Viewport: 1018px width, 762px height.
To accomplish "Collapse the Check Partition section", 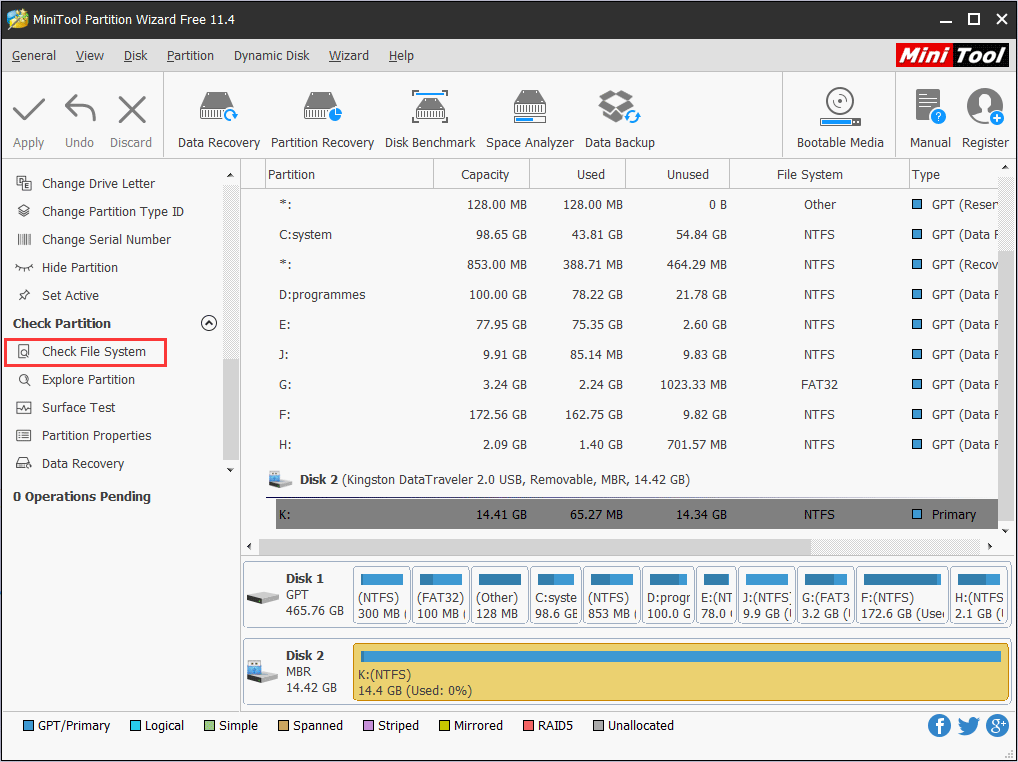I will [209, 323].
